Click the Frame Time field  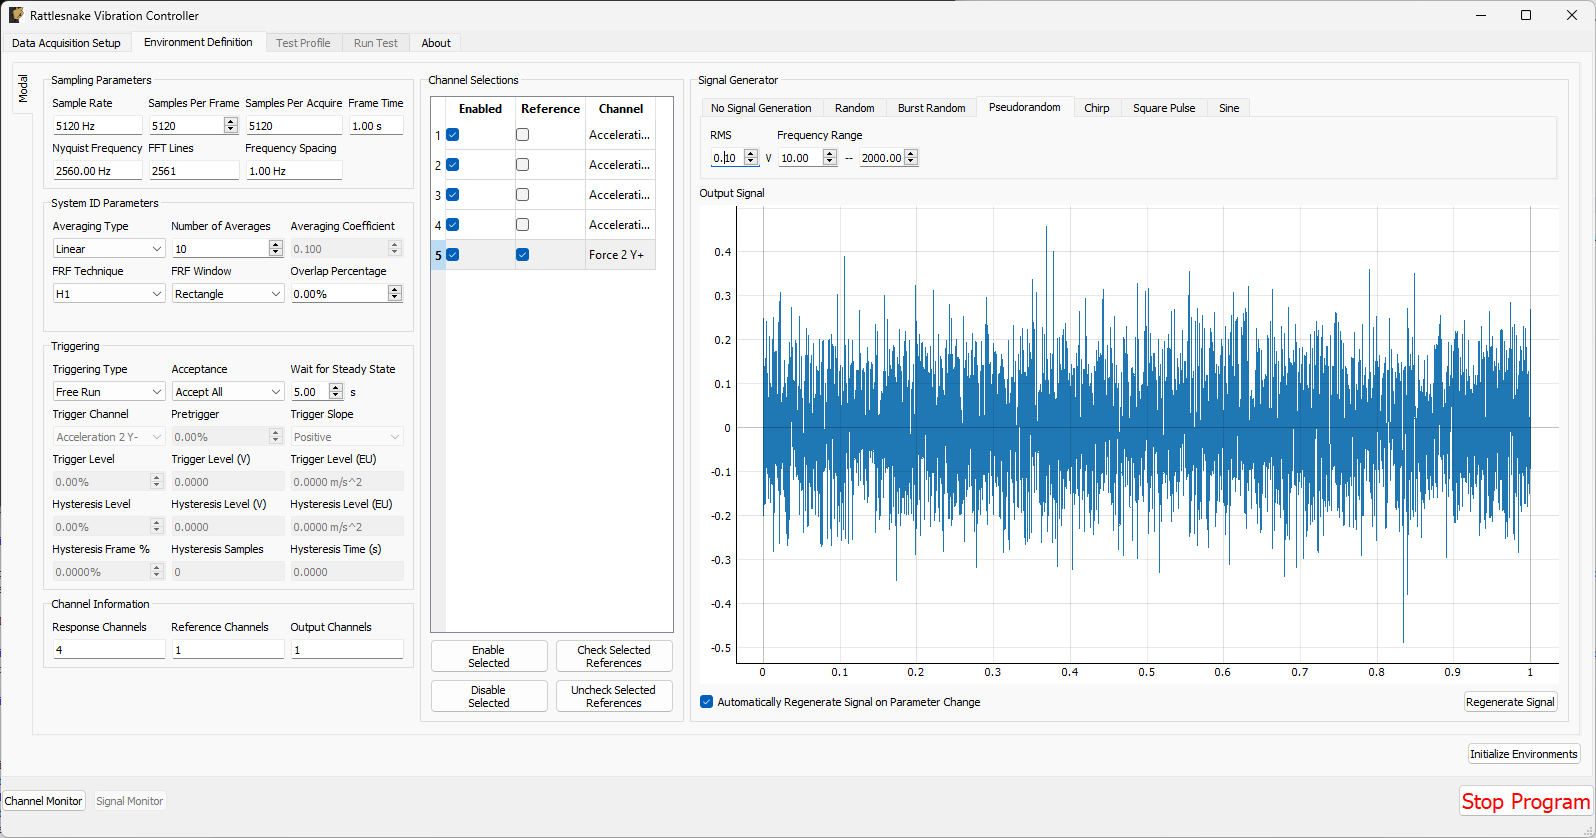pos(376,126)
